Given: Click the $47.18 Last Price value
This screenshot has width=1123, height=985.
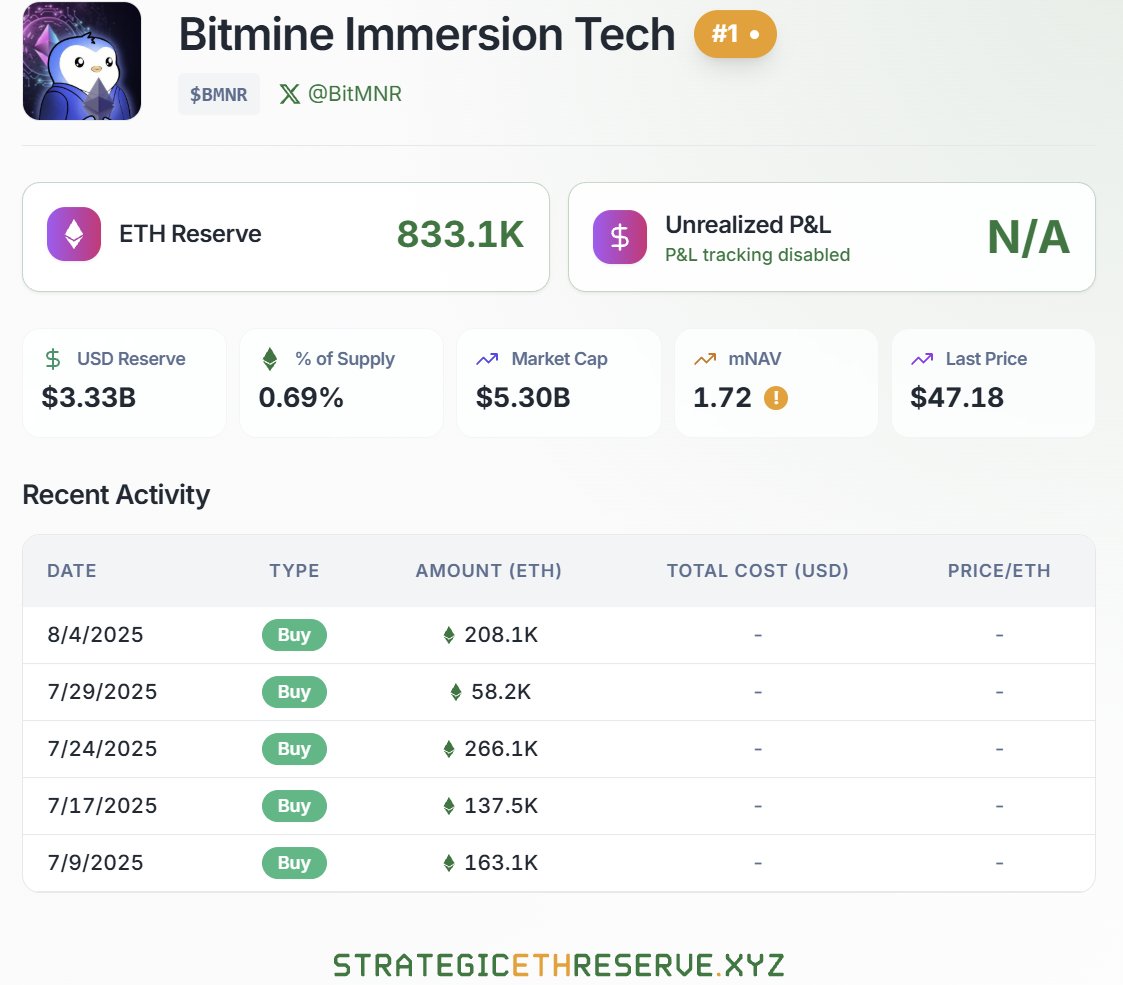Looking at the screenshot, I should [x=957, y=398].
